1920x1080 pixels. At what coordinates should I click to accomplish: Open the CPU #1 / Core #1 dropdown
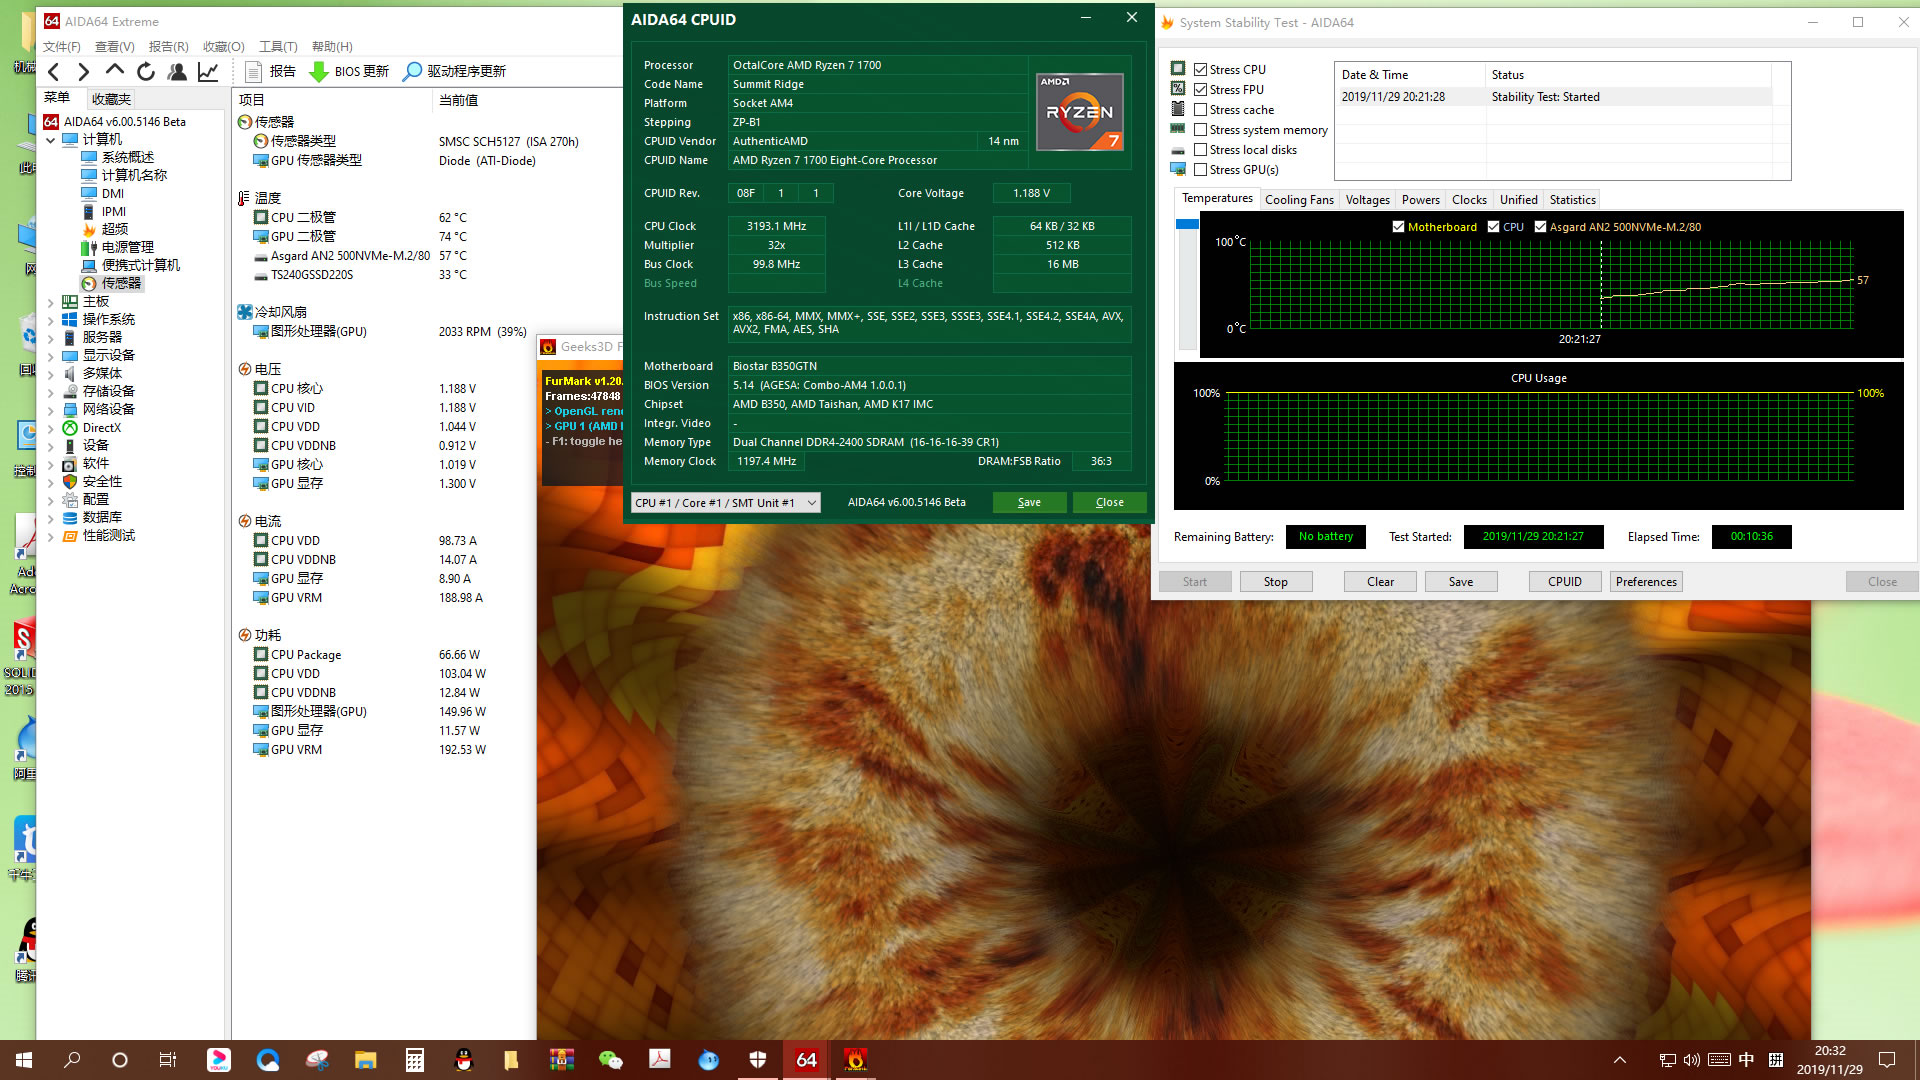(x=725, y=503)
